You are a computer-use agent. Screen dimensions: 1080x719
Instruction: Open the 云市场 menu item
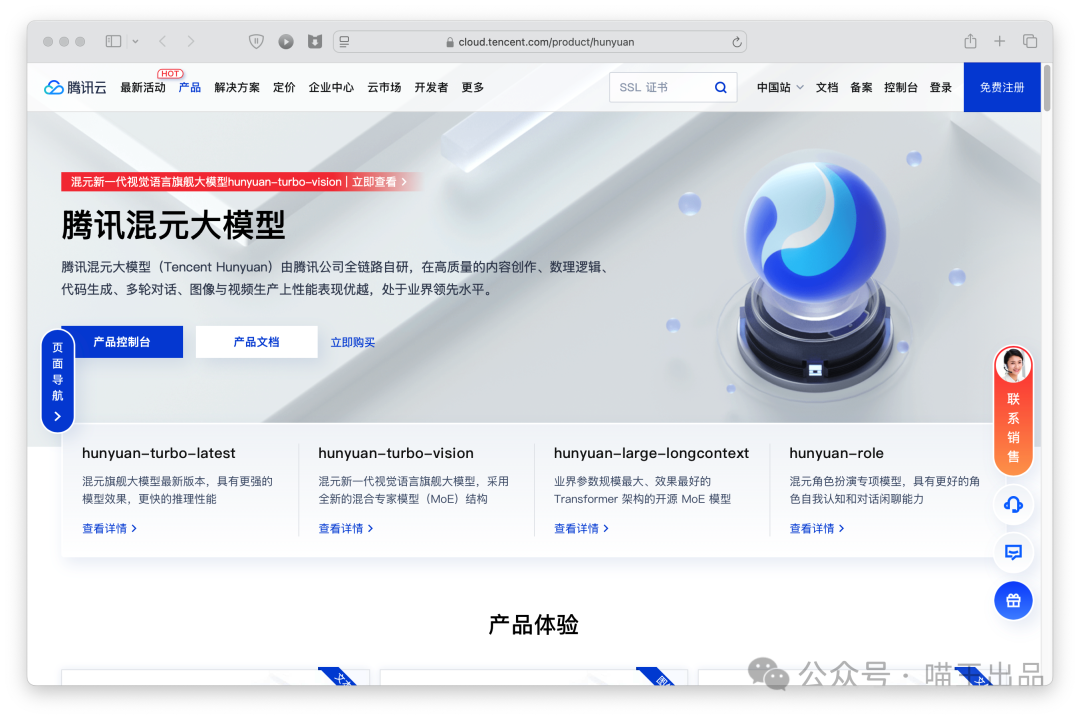coord(384,87)
